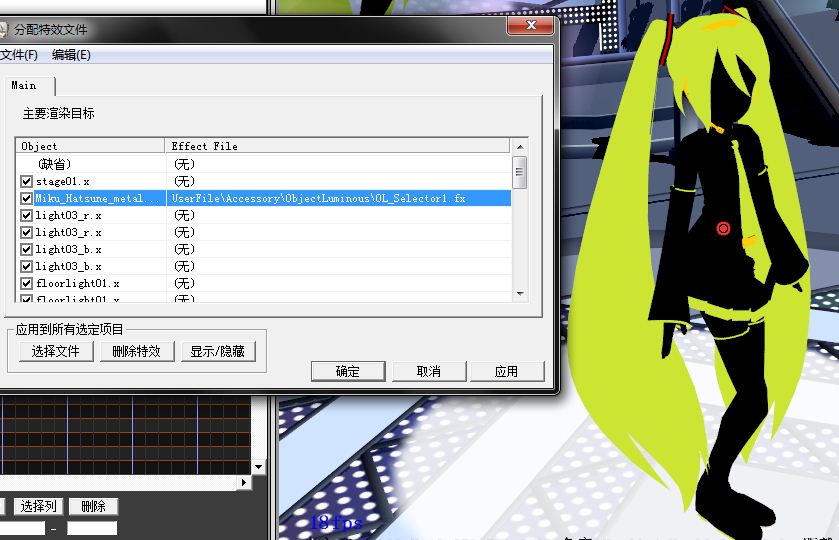
Task: Click the effect list scrollbar thumb
Action: click(x=520, y=172)
